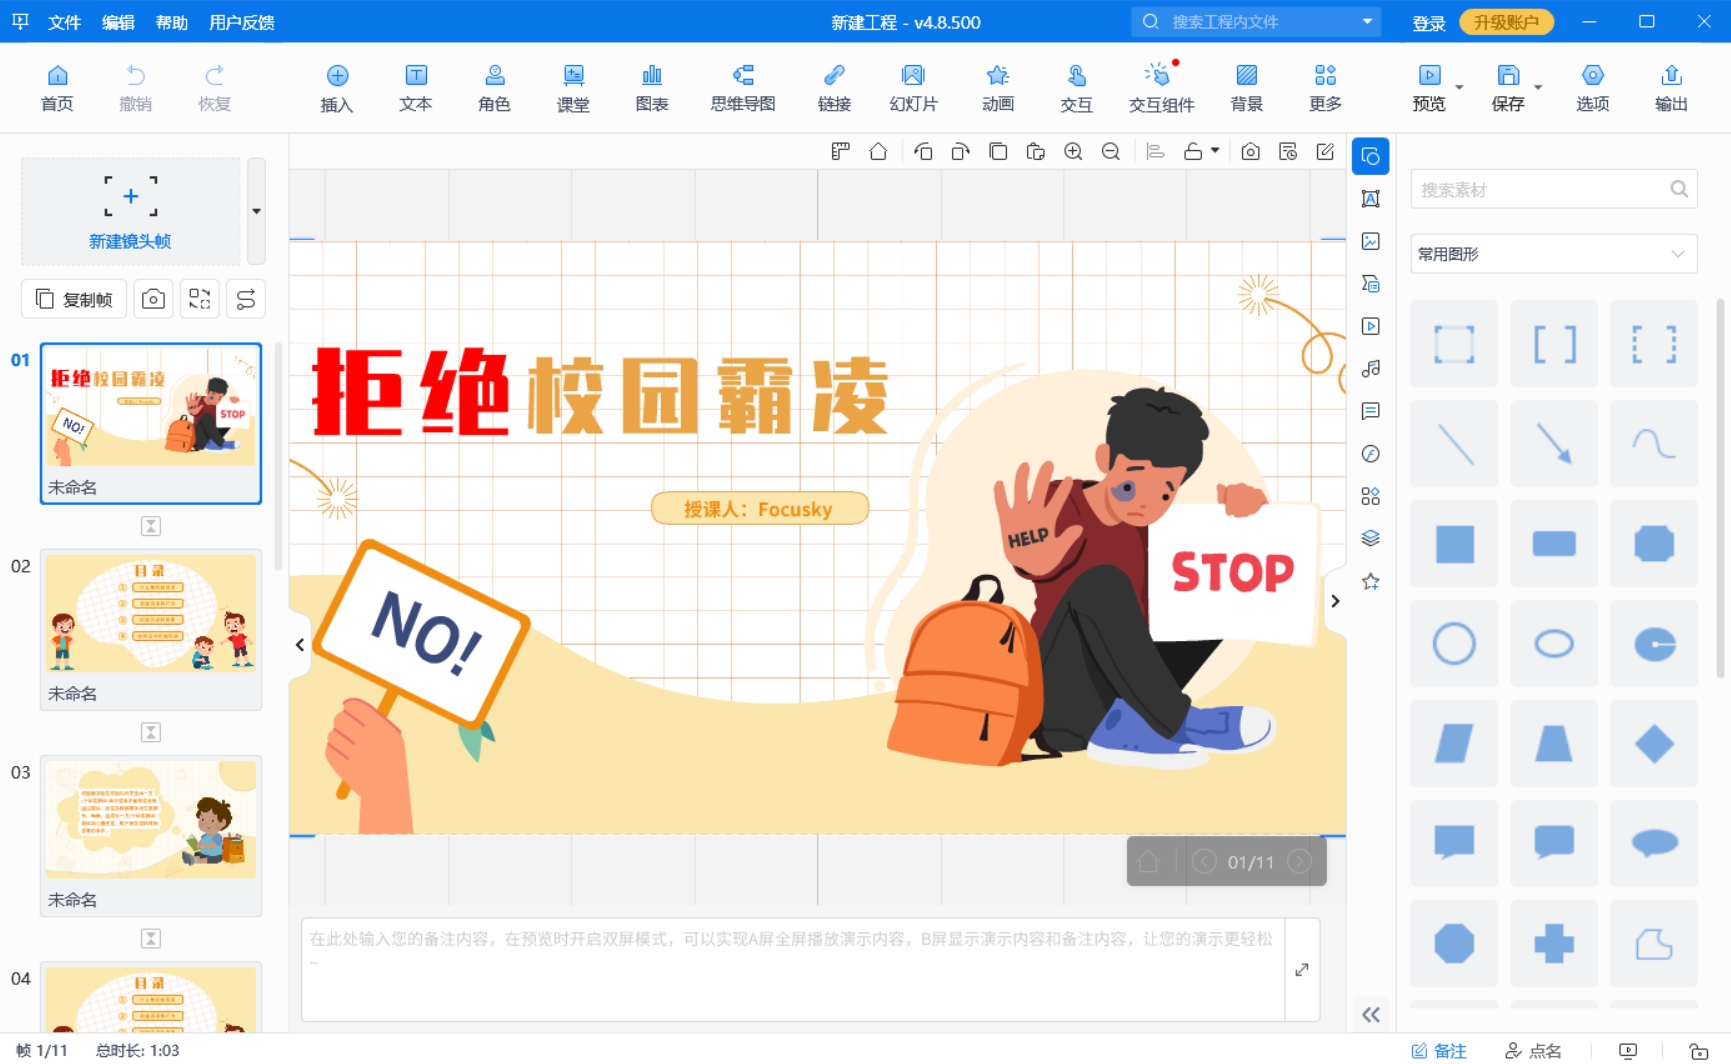Select the frame 02 thumbnail

[151, 614]
